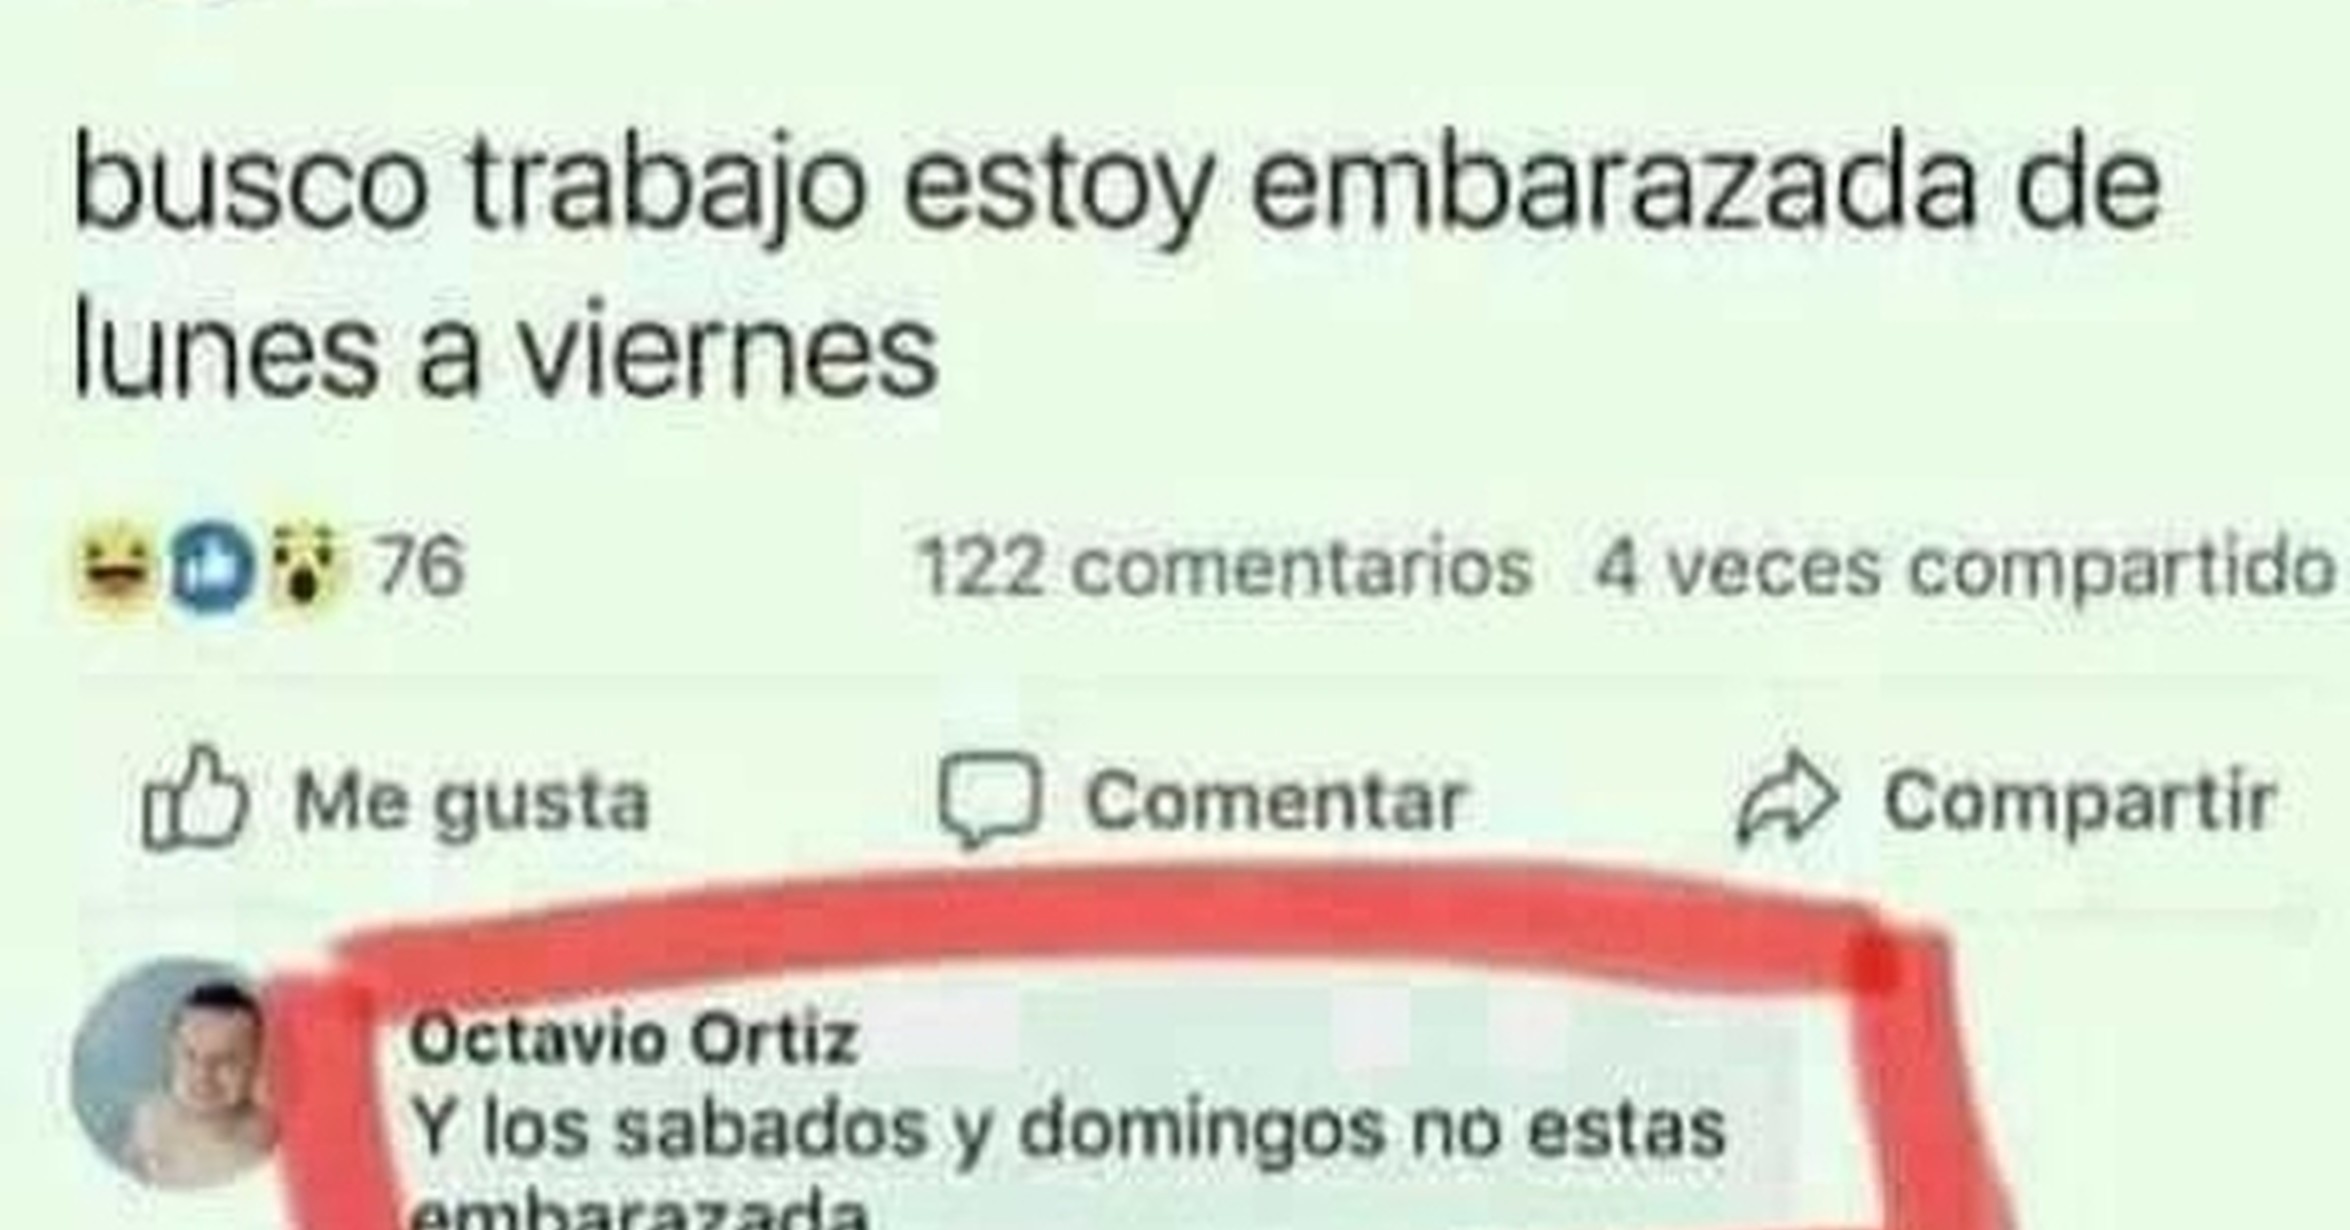The height and width of the screenshot is (1230, 2350).
Task: Click the thumbs-up outline icon beside Me gusta
Action: tap(194, 798)
